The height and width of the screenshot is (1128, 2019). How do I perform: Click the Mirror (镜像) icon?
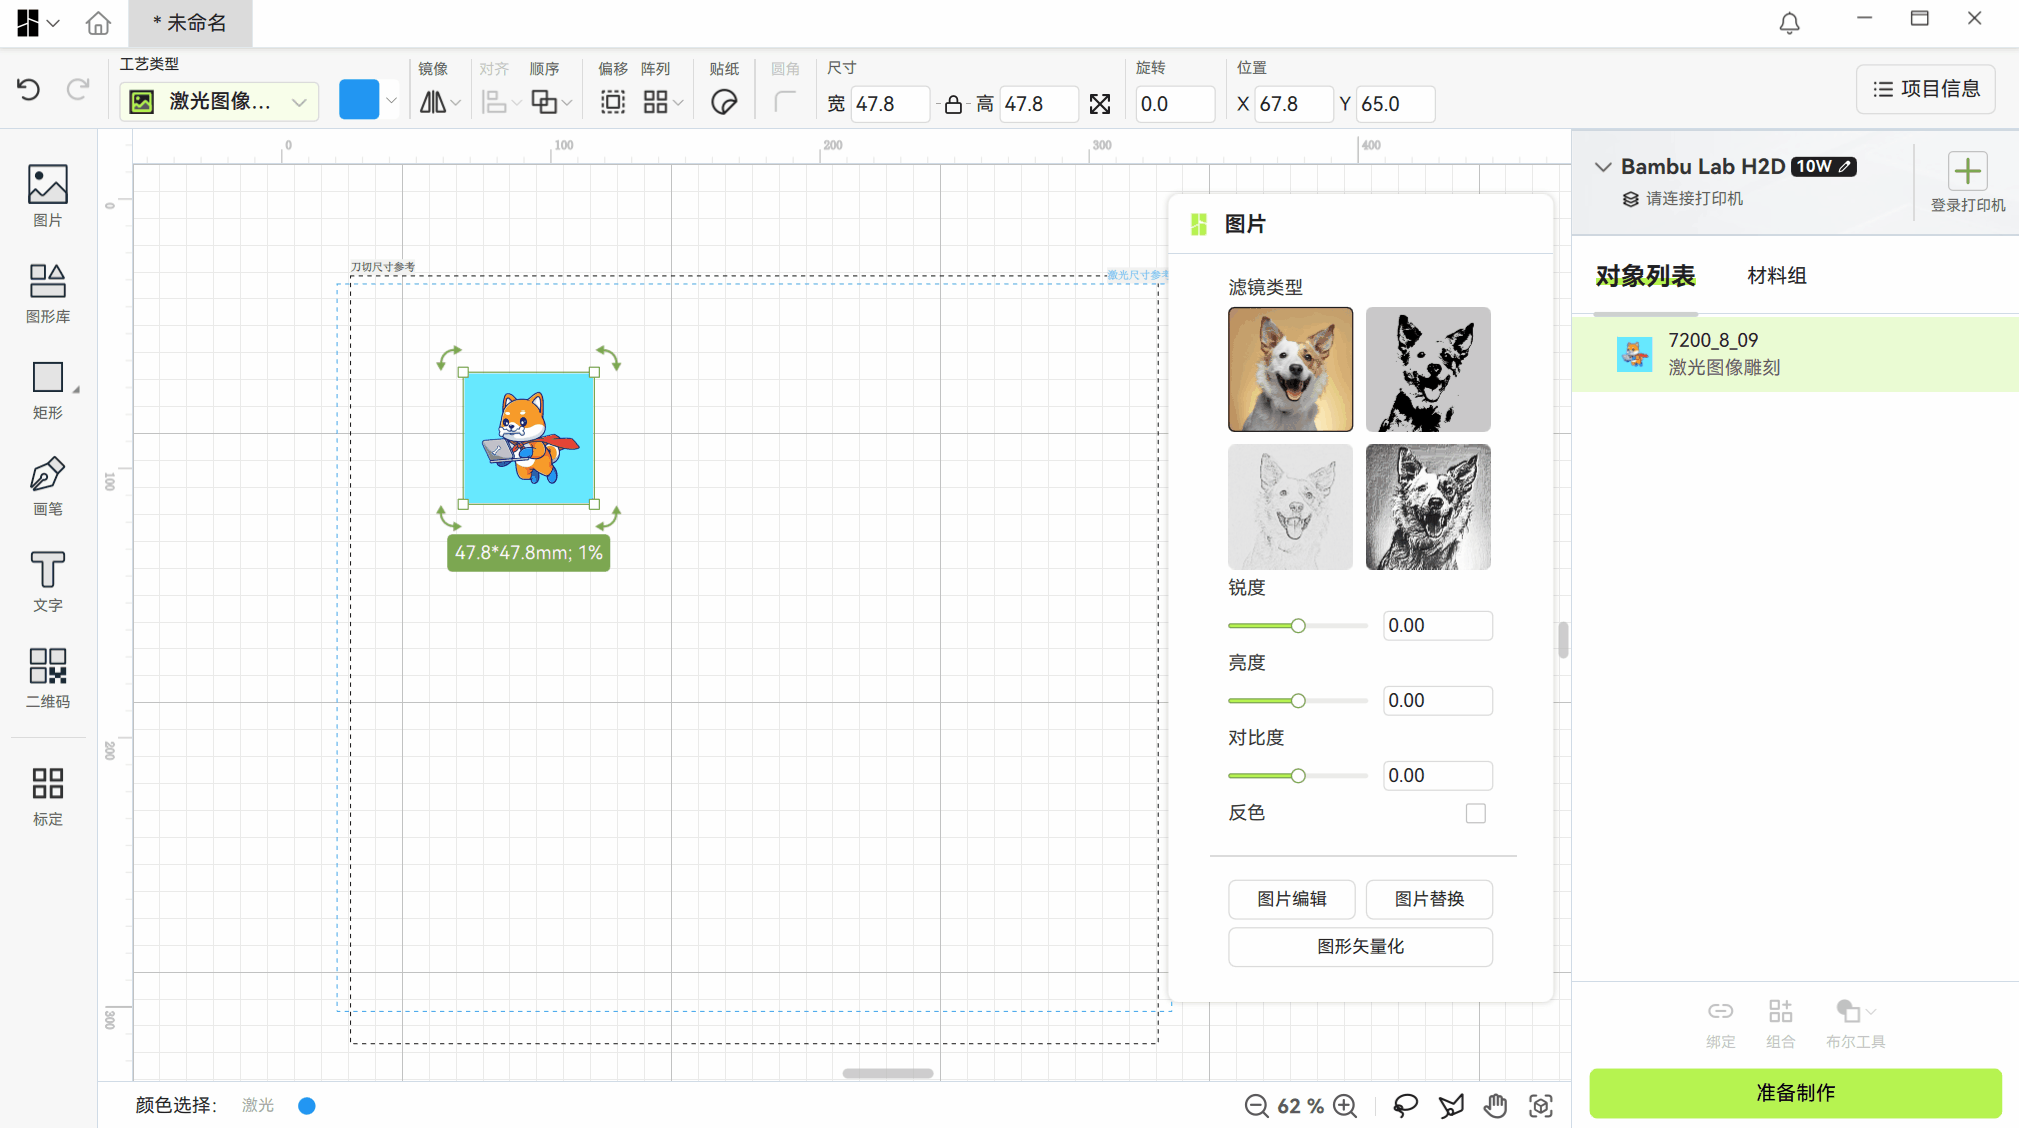point(433,102)
